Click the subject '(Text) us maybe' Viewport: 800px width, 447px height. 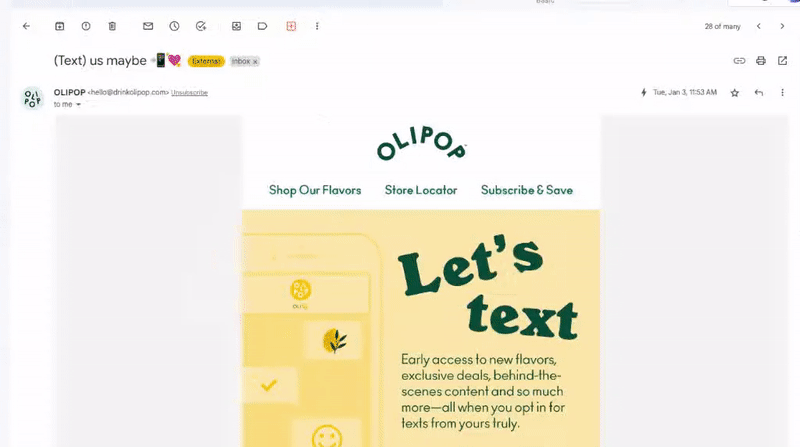pos(100,61)
